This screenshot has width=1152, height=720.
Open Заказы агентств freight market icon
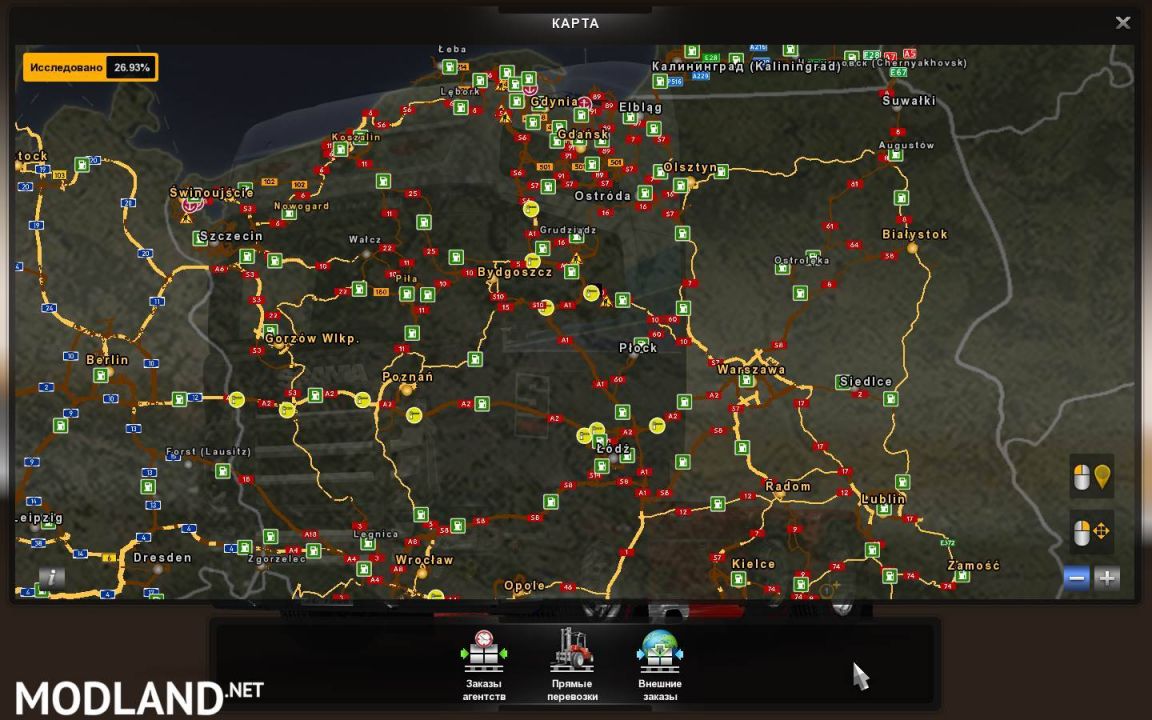(x=483, y=651)
